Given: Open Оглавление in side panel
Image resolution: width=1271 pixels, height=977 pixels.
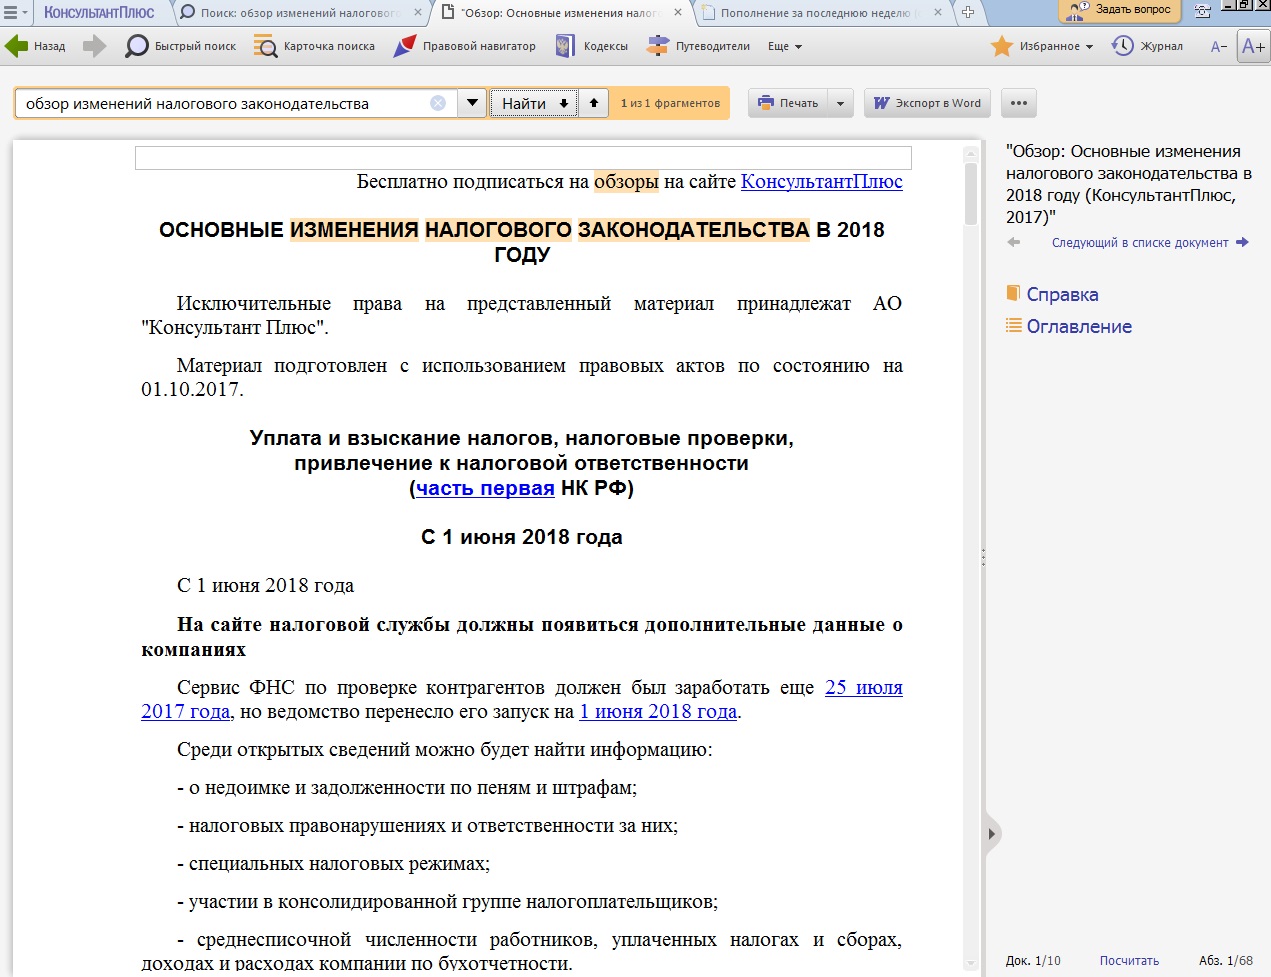Looking at the screenshot, I should click(1078, 326).
